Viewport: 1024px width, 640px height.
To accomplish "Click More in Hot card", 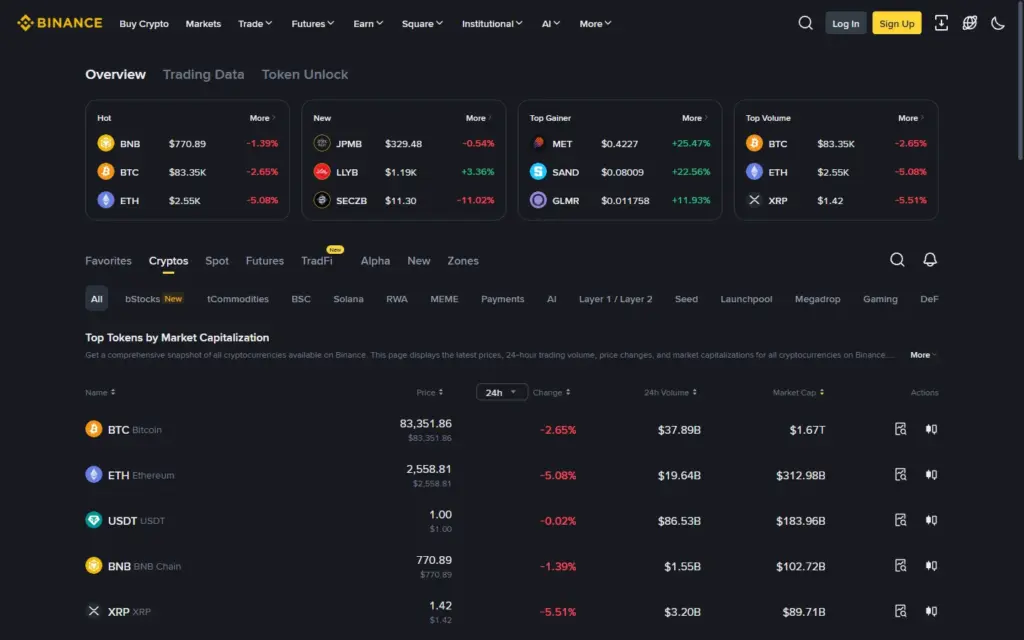I will (x=263, y=118).
